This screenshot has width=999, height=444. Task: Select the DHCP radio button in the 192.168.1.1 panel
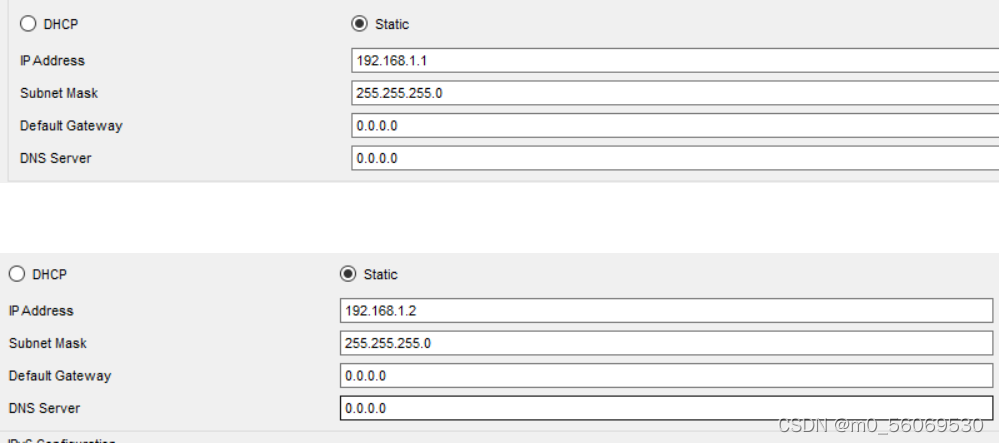(27, 25)
